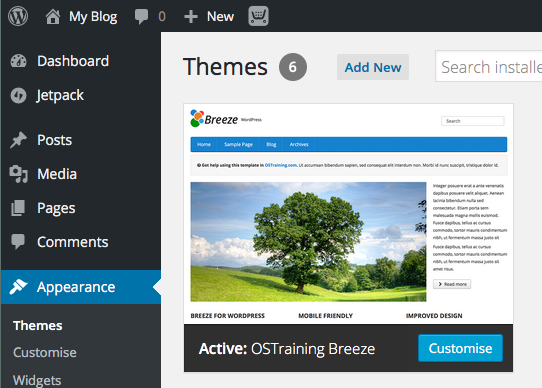Click the Appearance paintbrush icon
This screenshot has height=388, width=542.
tap(18, 287)
